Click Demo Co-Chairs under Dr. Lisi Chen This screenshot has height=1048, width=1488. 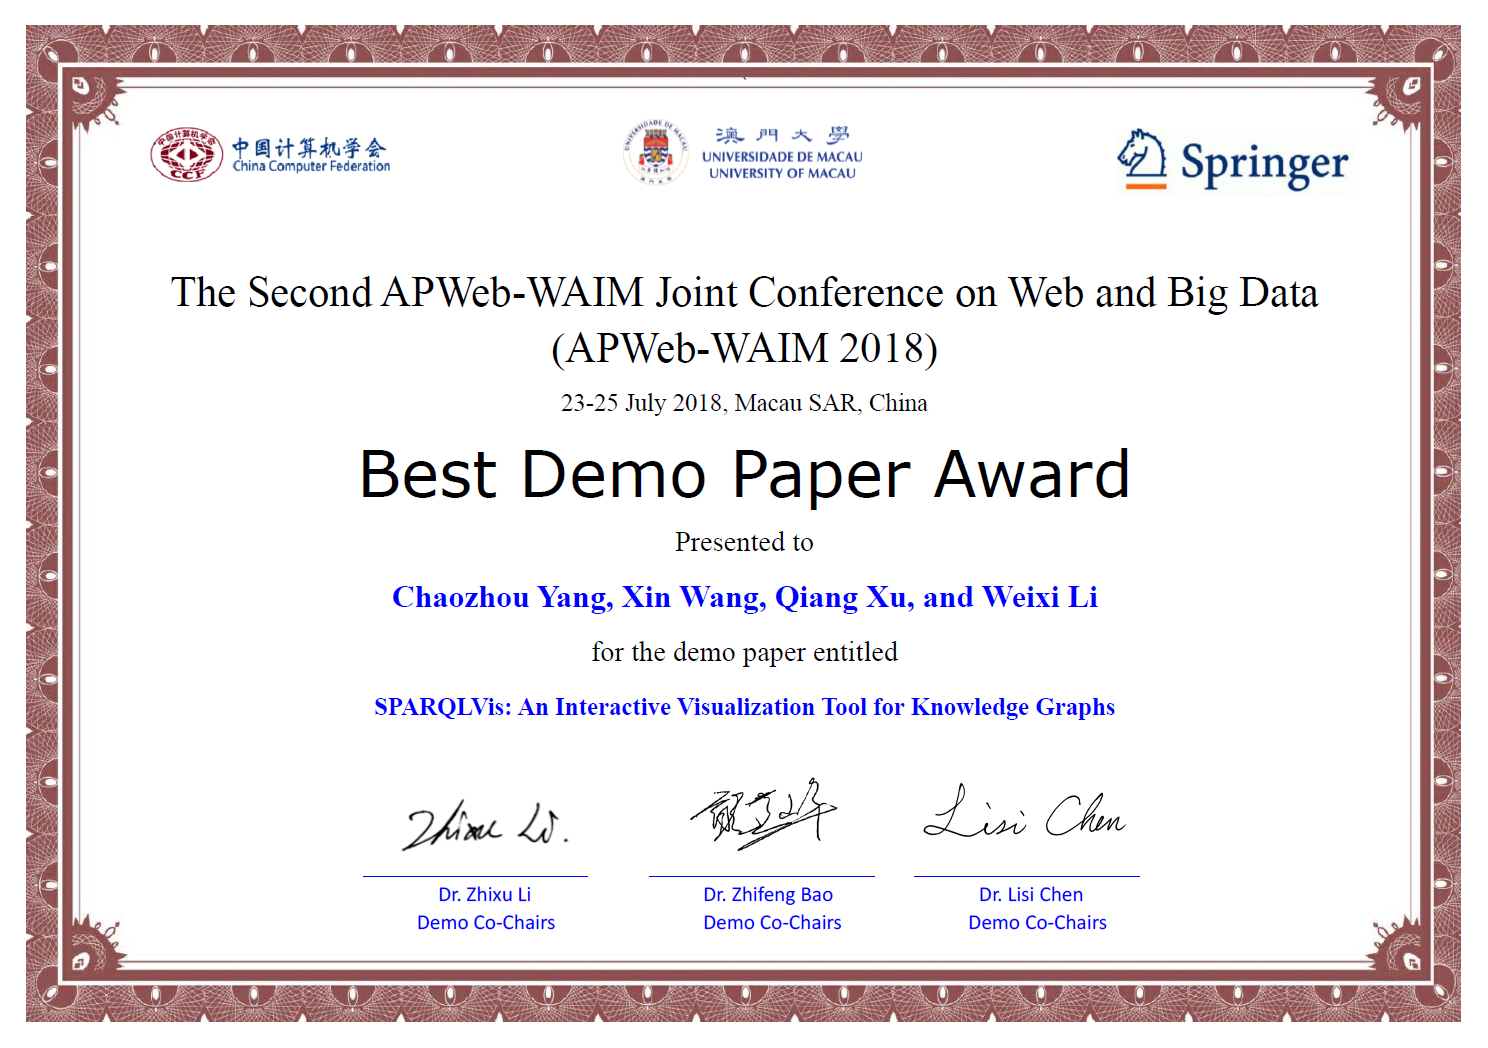tap(1037, 923)
